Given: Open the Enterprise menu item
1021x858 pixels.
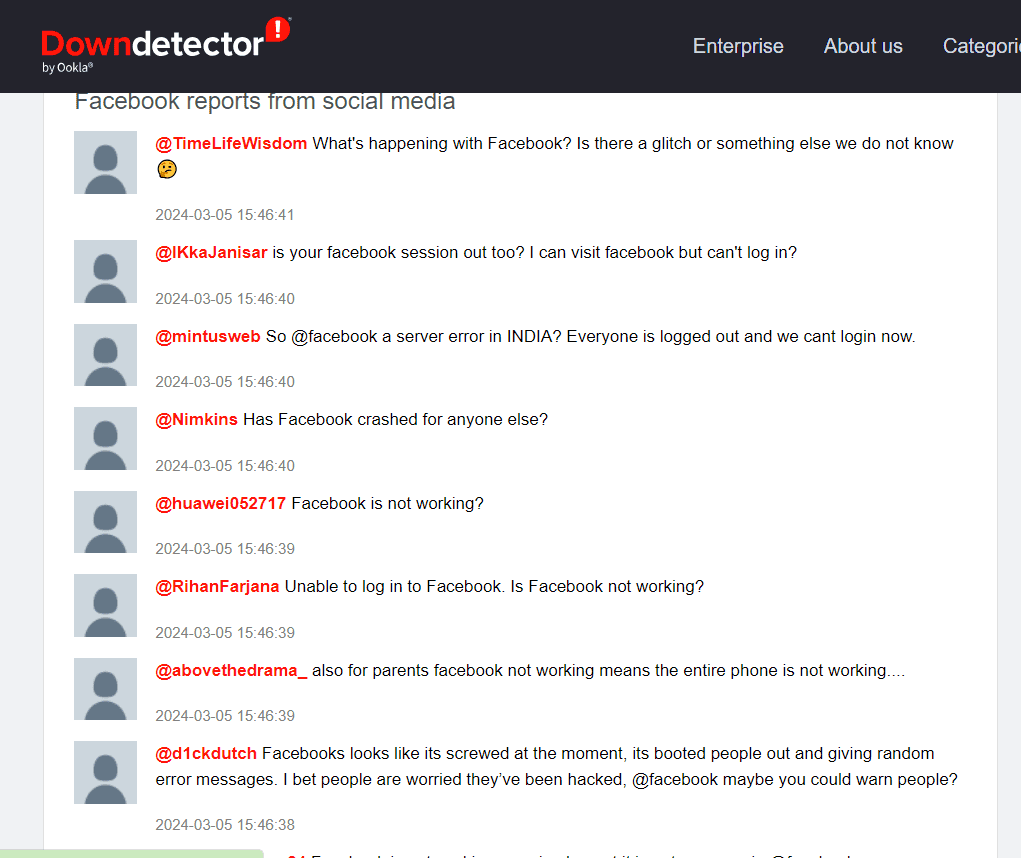Looking at the screenshot, I should click(738, 46).
